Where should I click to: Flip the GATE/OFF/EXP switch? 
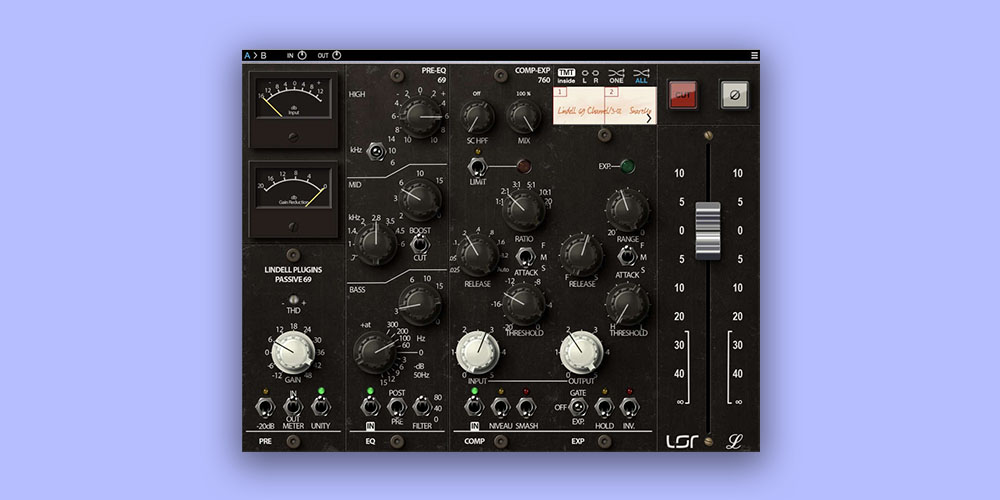pos(578,406)
